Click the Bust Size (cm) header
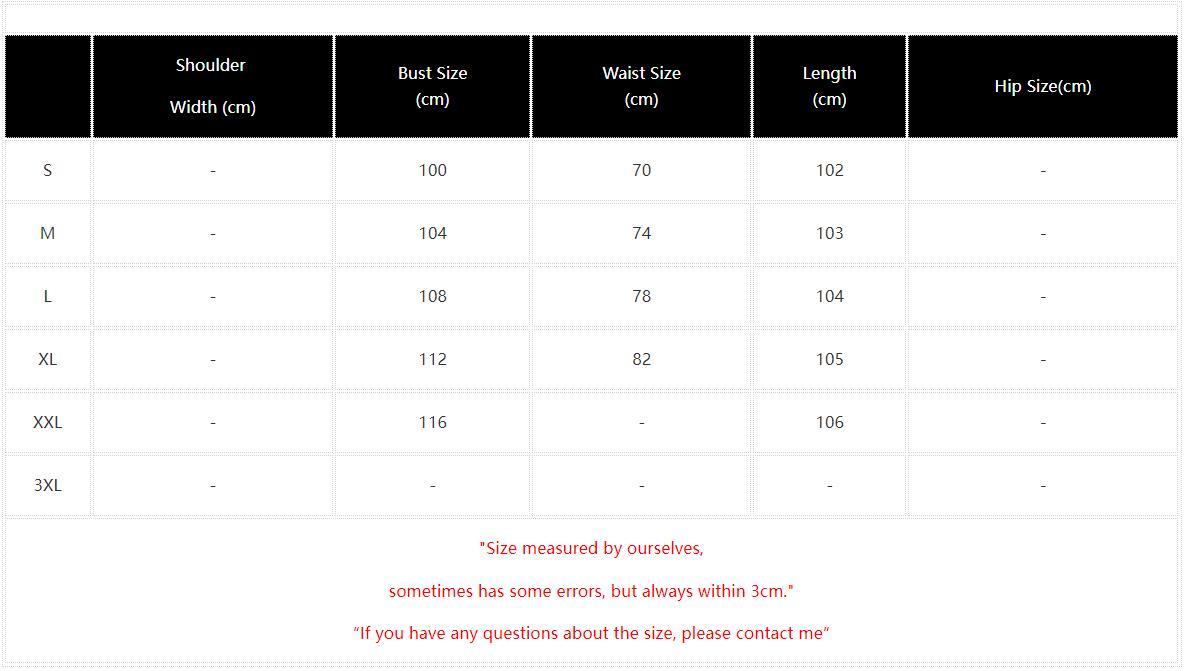Image resolution: width=1184 pixels, height=671 pixels. coord(433,86)
